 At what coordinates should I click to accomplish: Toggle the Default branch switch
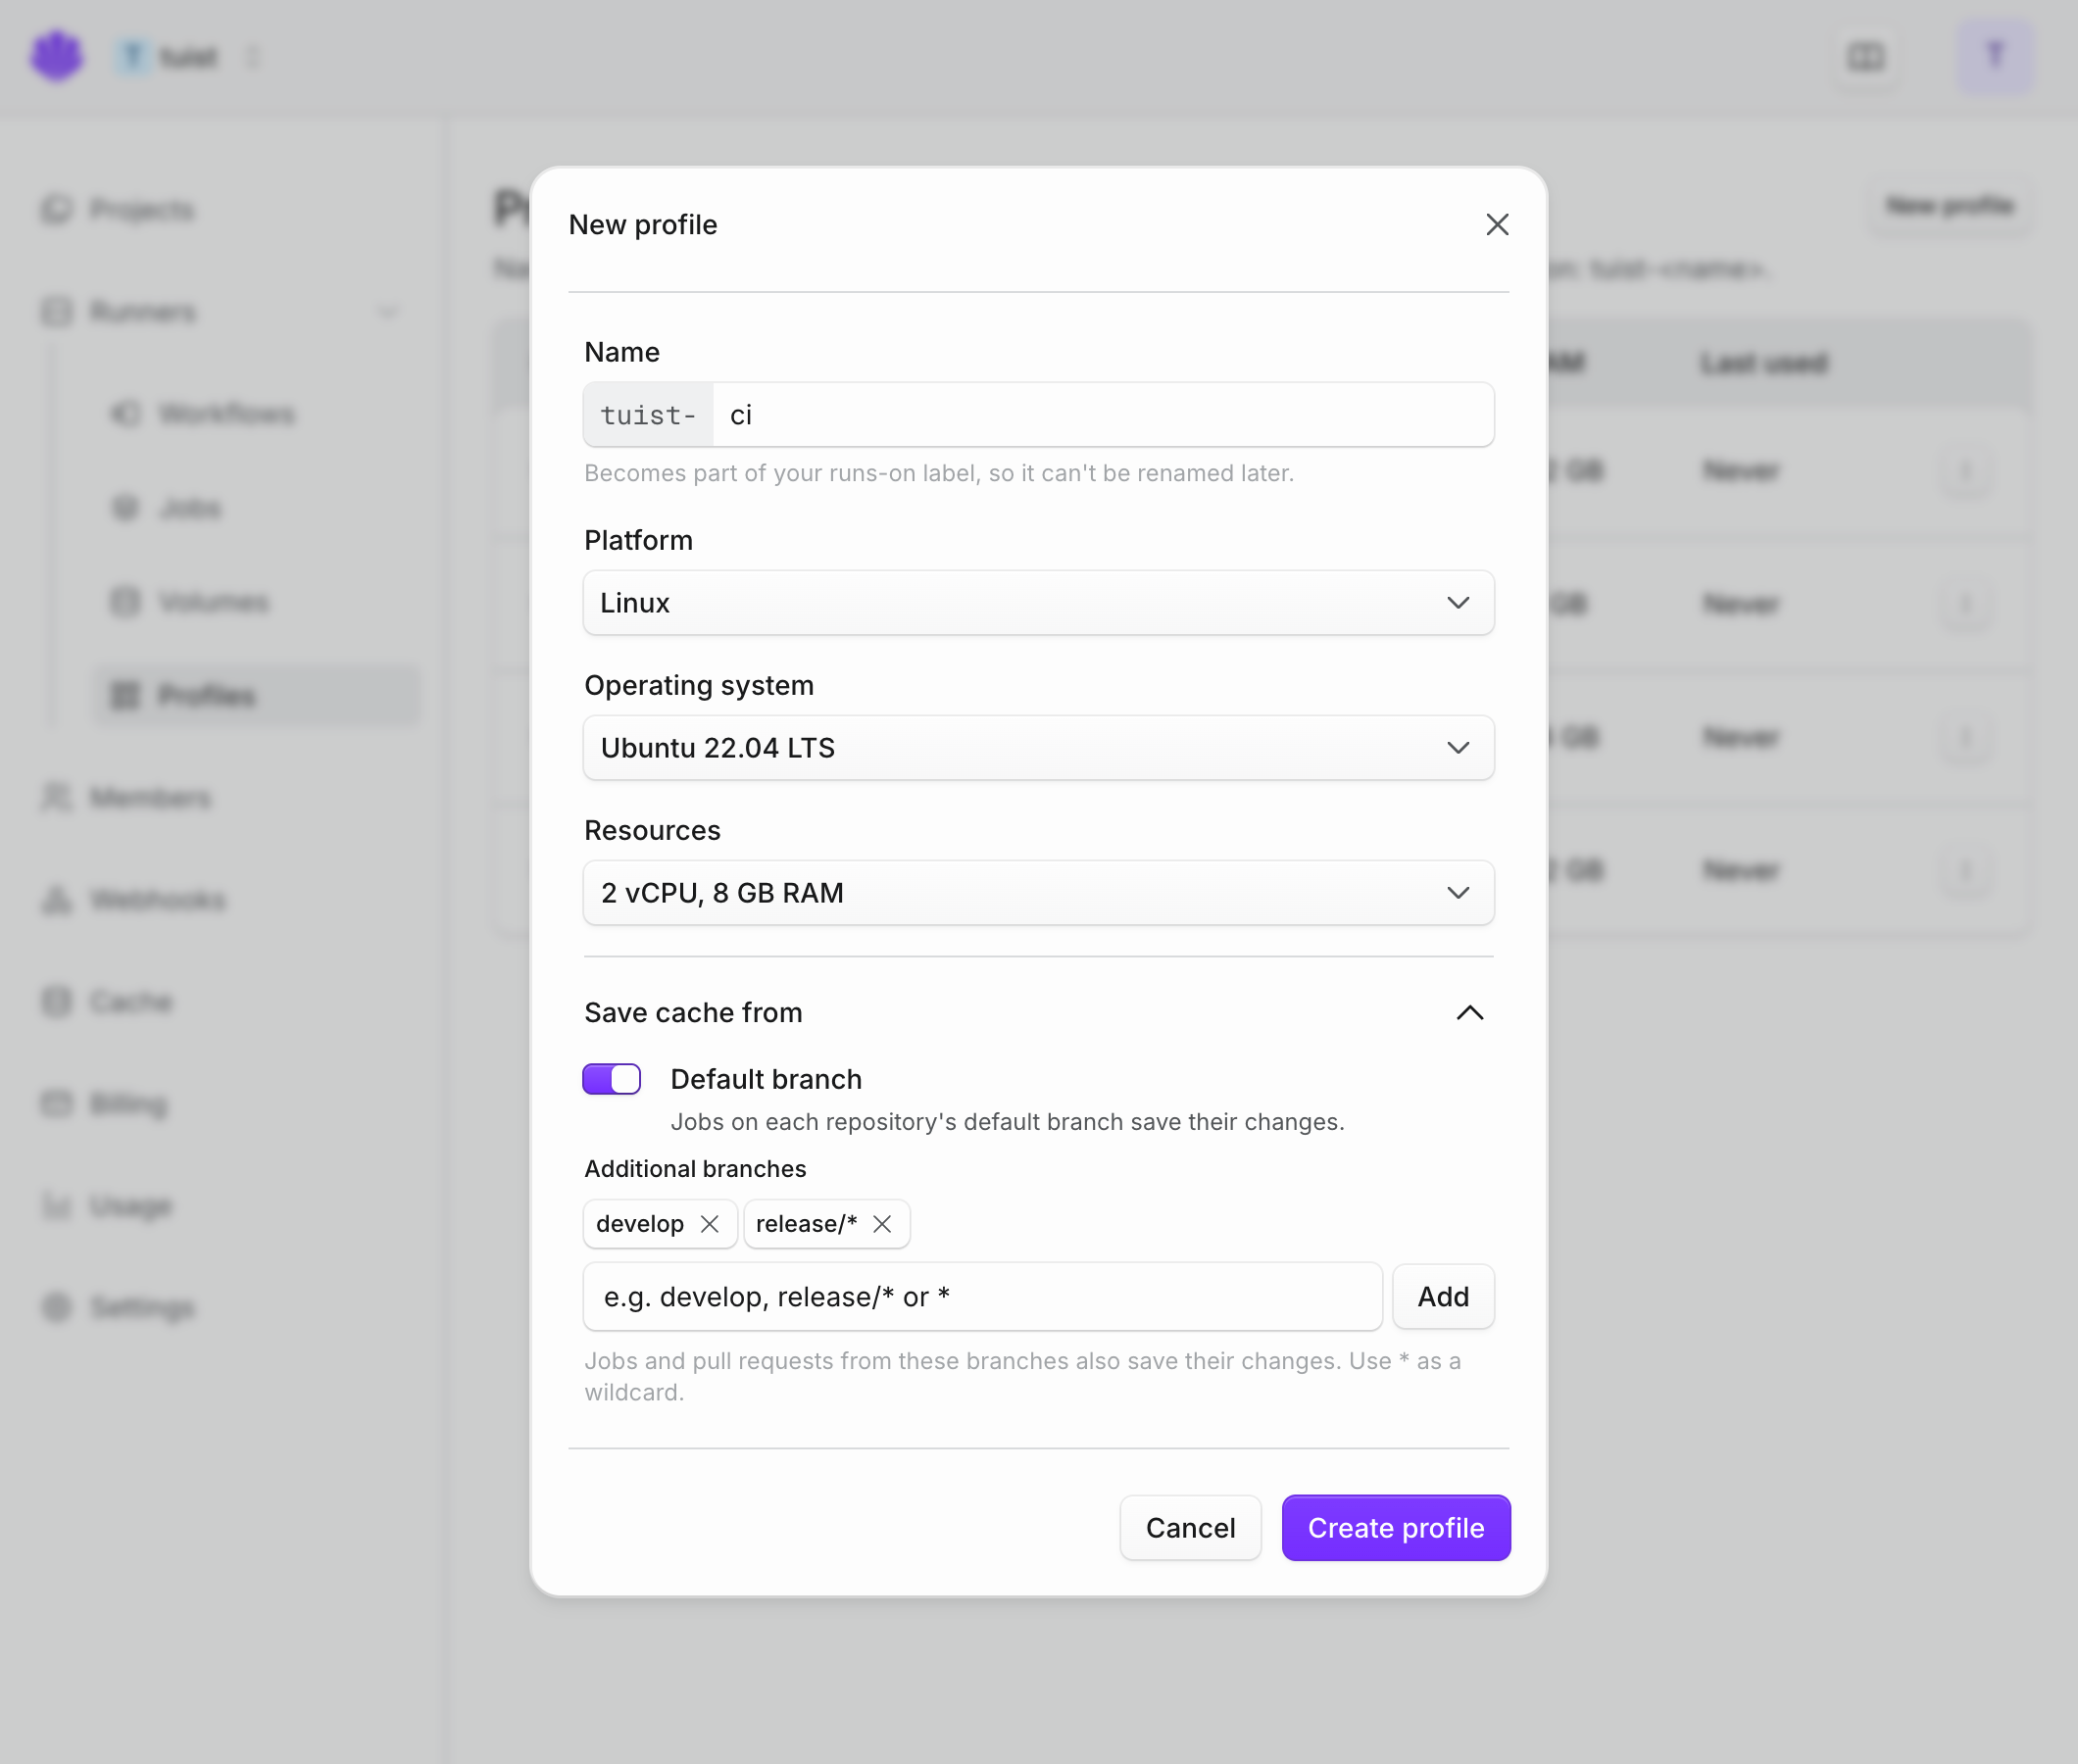pos(611,1079)
